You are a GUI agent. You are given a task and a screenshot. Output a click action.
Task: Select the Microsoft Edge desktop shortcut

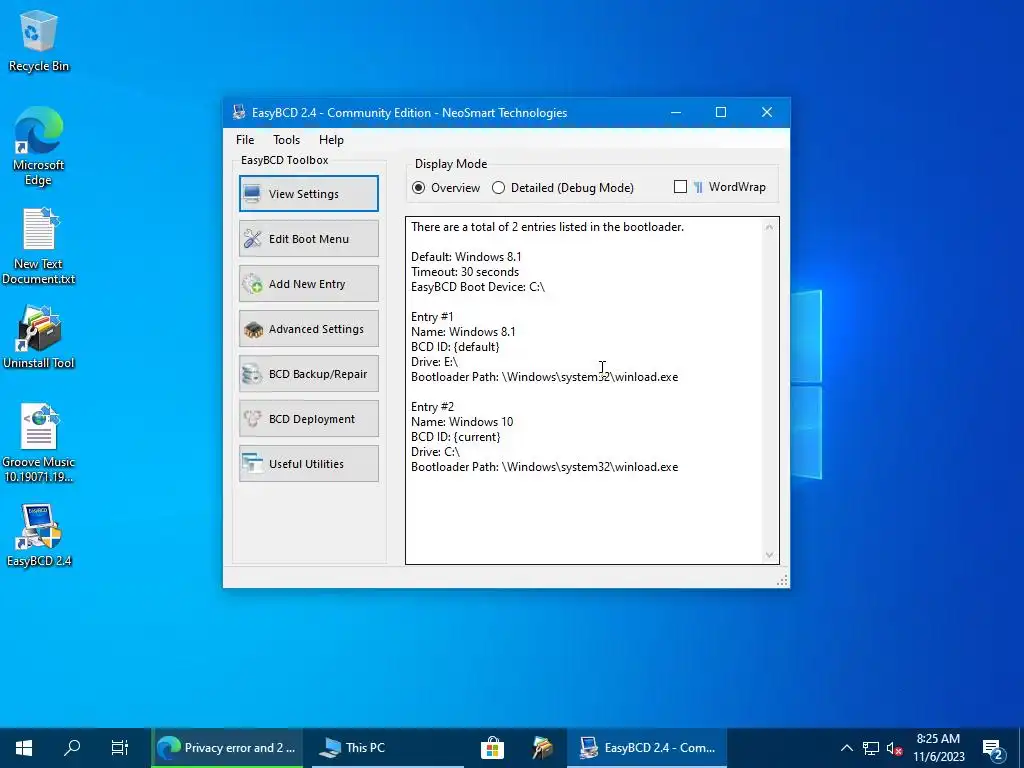(x=39, y=146)
